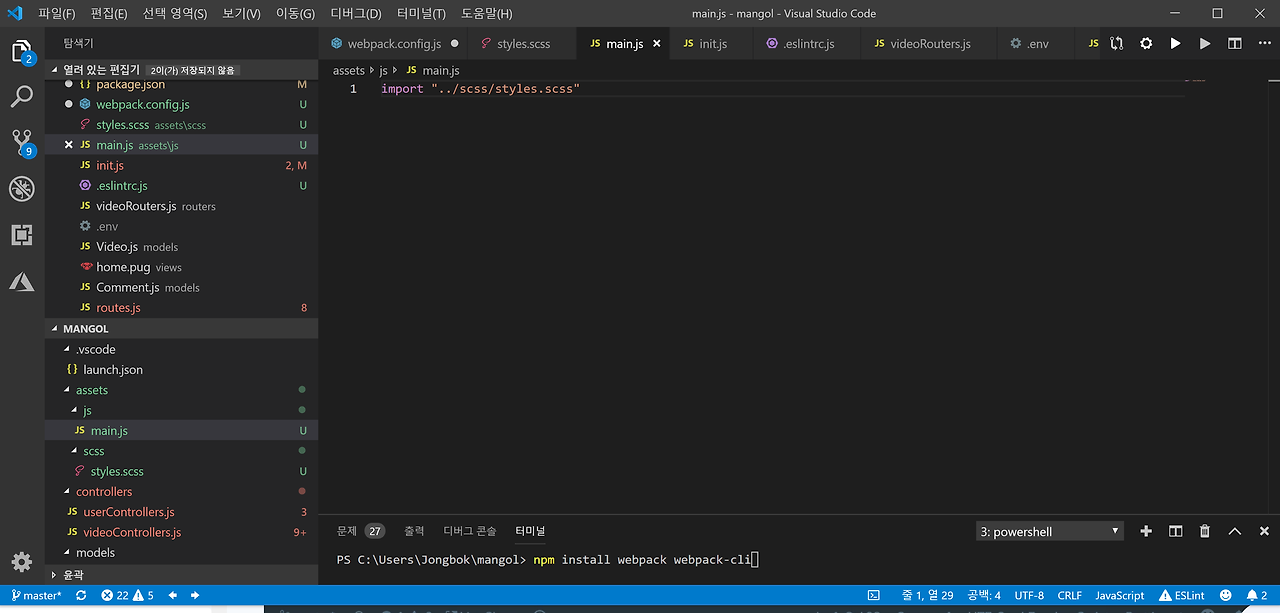Collapse the assets folder
Screen dimensions: 1280x613
pyautogui.click(x=181, y=390)
